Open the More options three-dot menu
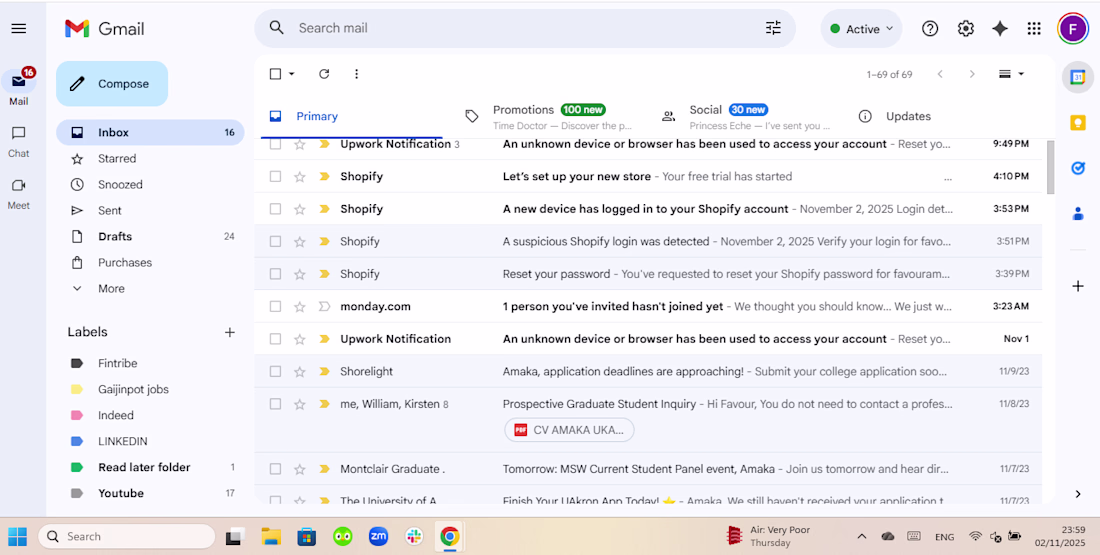The width and height of the screenshot is (1100, 555). 356,74
